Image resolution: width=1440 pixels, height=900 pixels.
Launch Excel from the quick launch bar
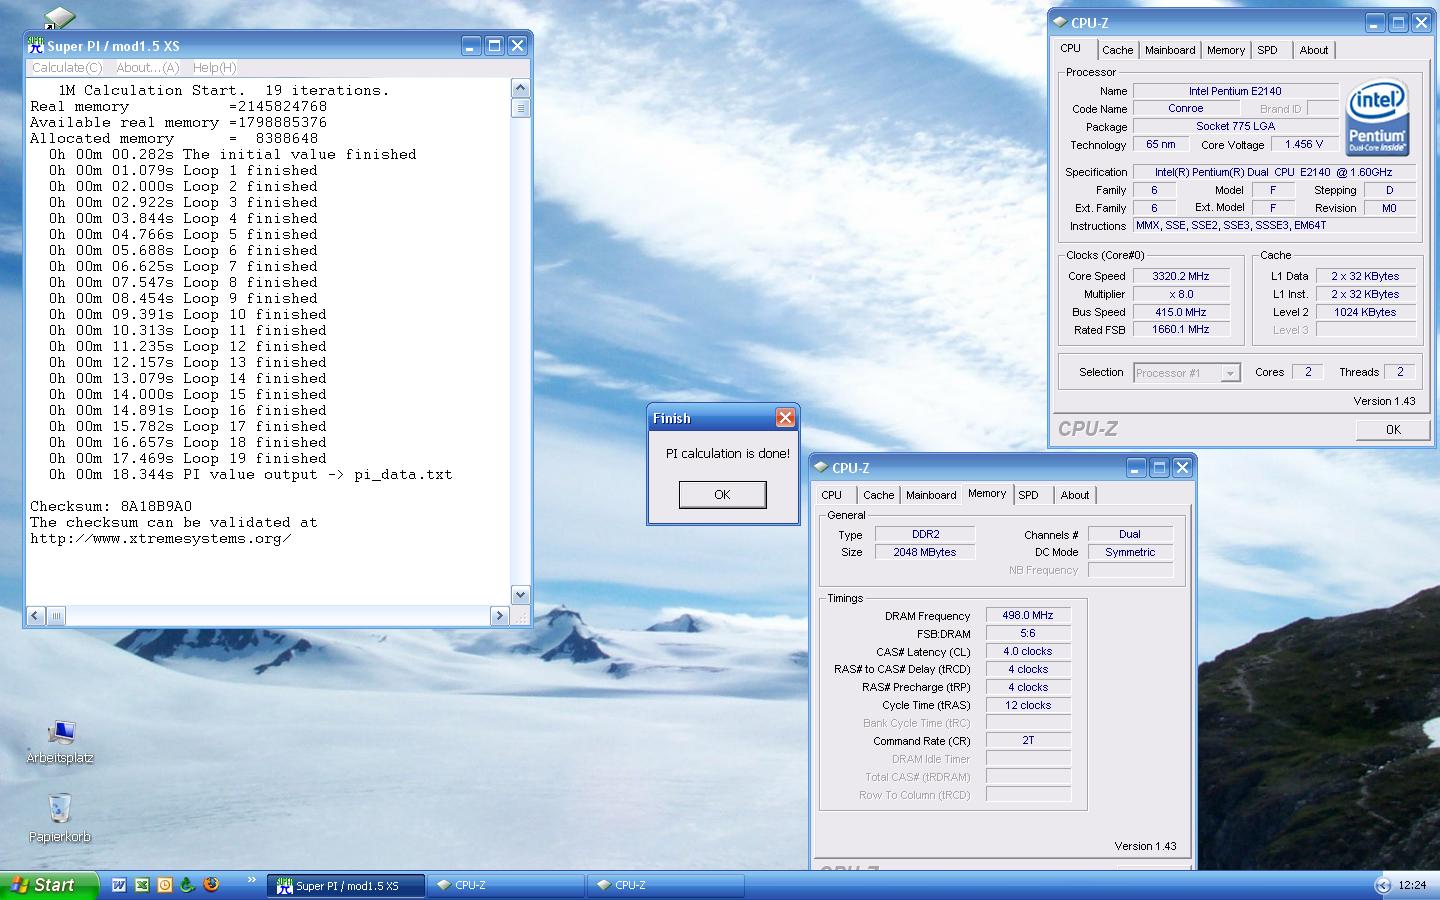(x=142, y=885)
